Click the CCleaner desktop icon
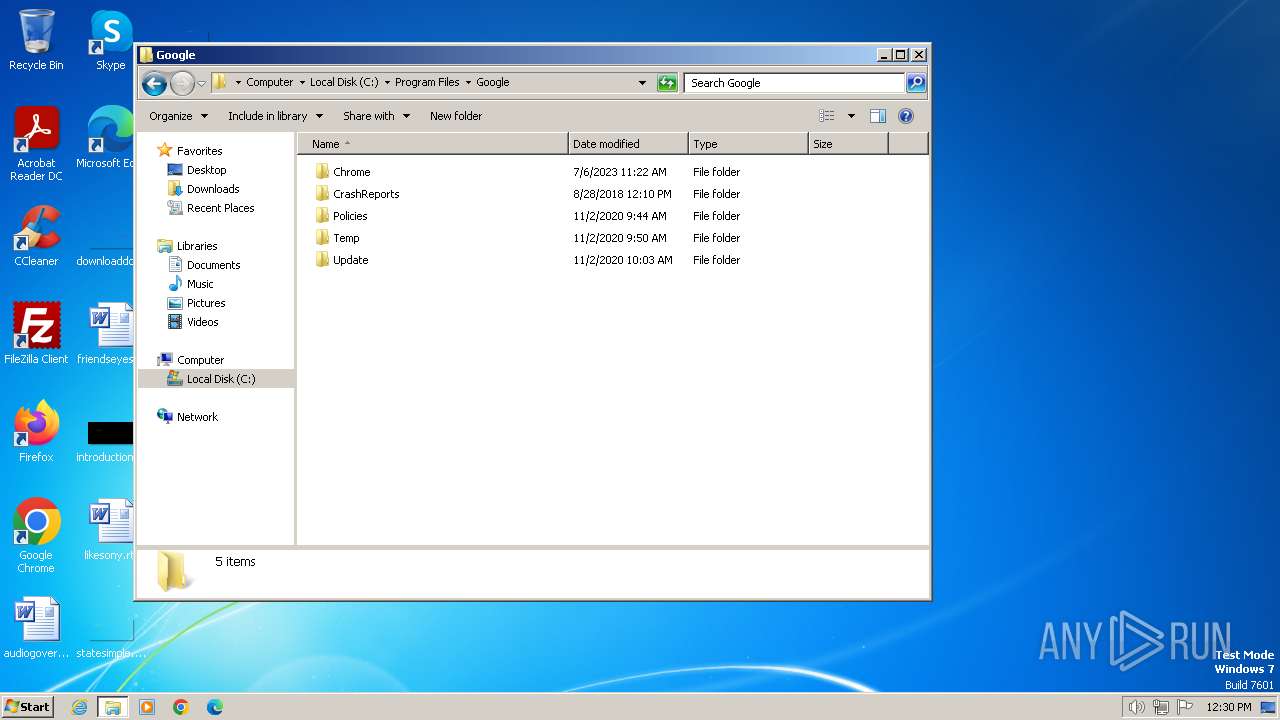 pos(36,236)
